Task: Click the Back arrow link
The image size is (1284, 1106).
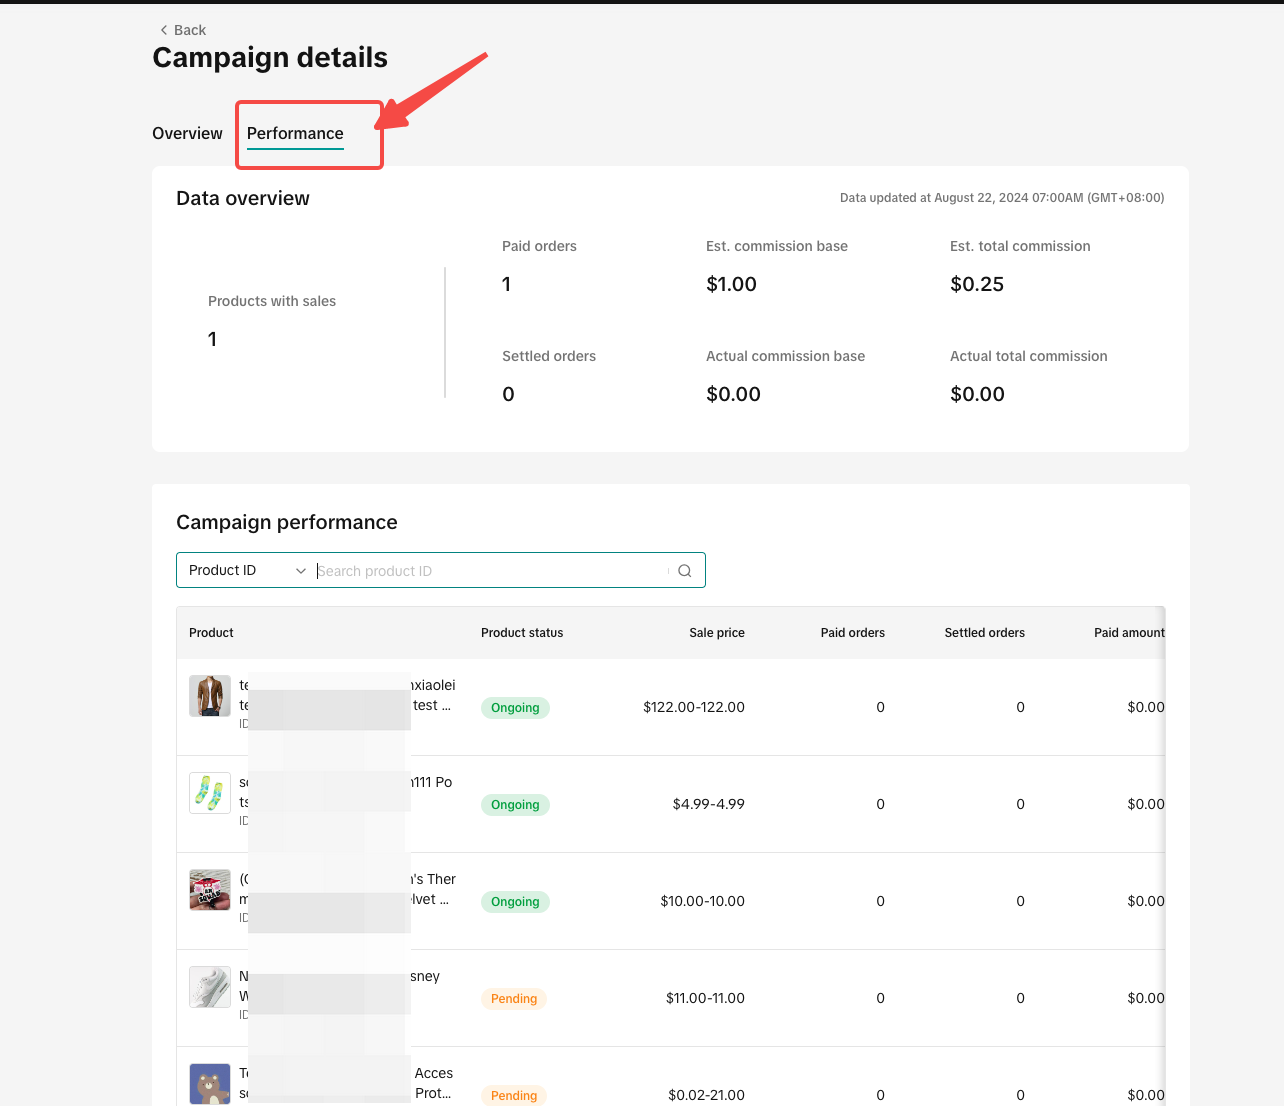Action: point(182,30)
